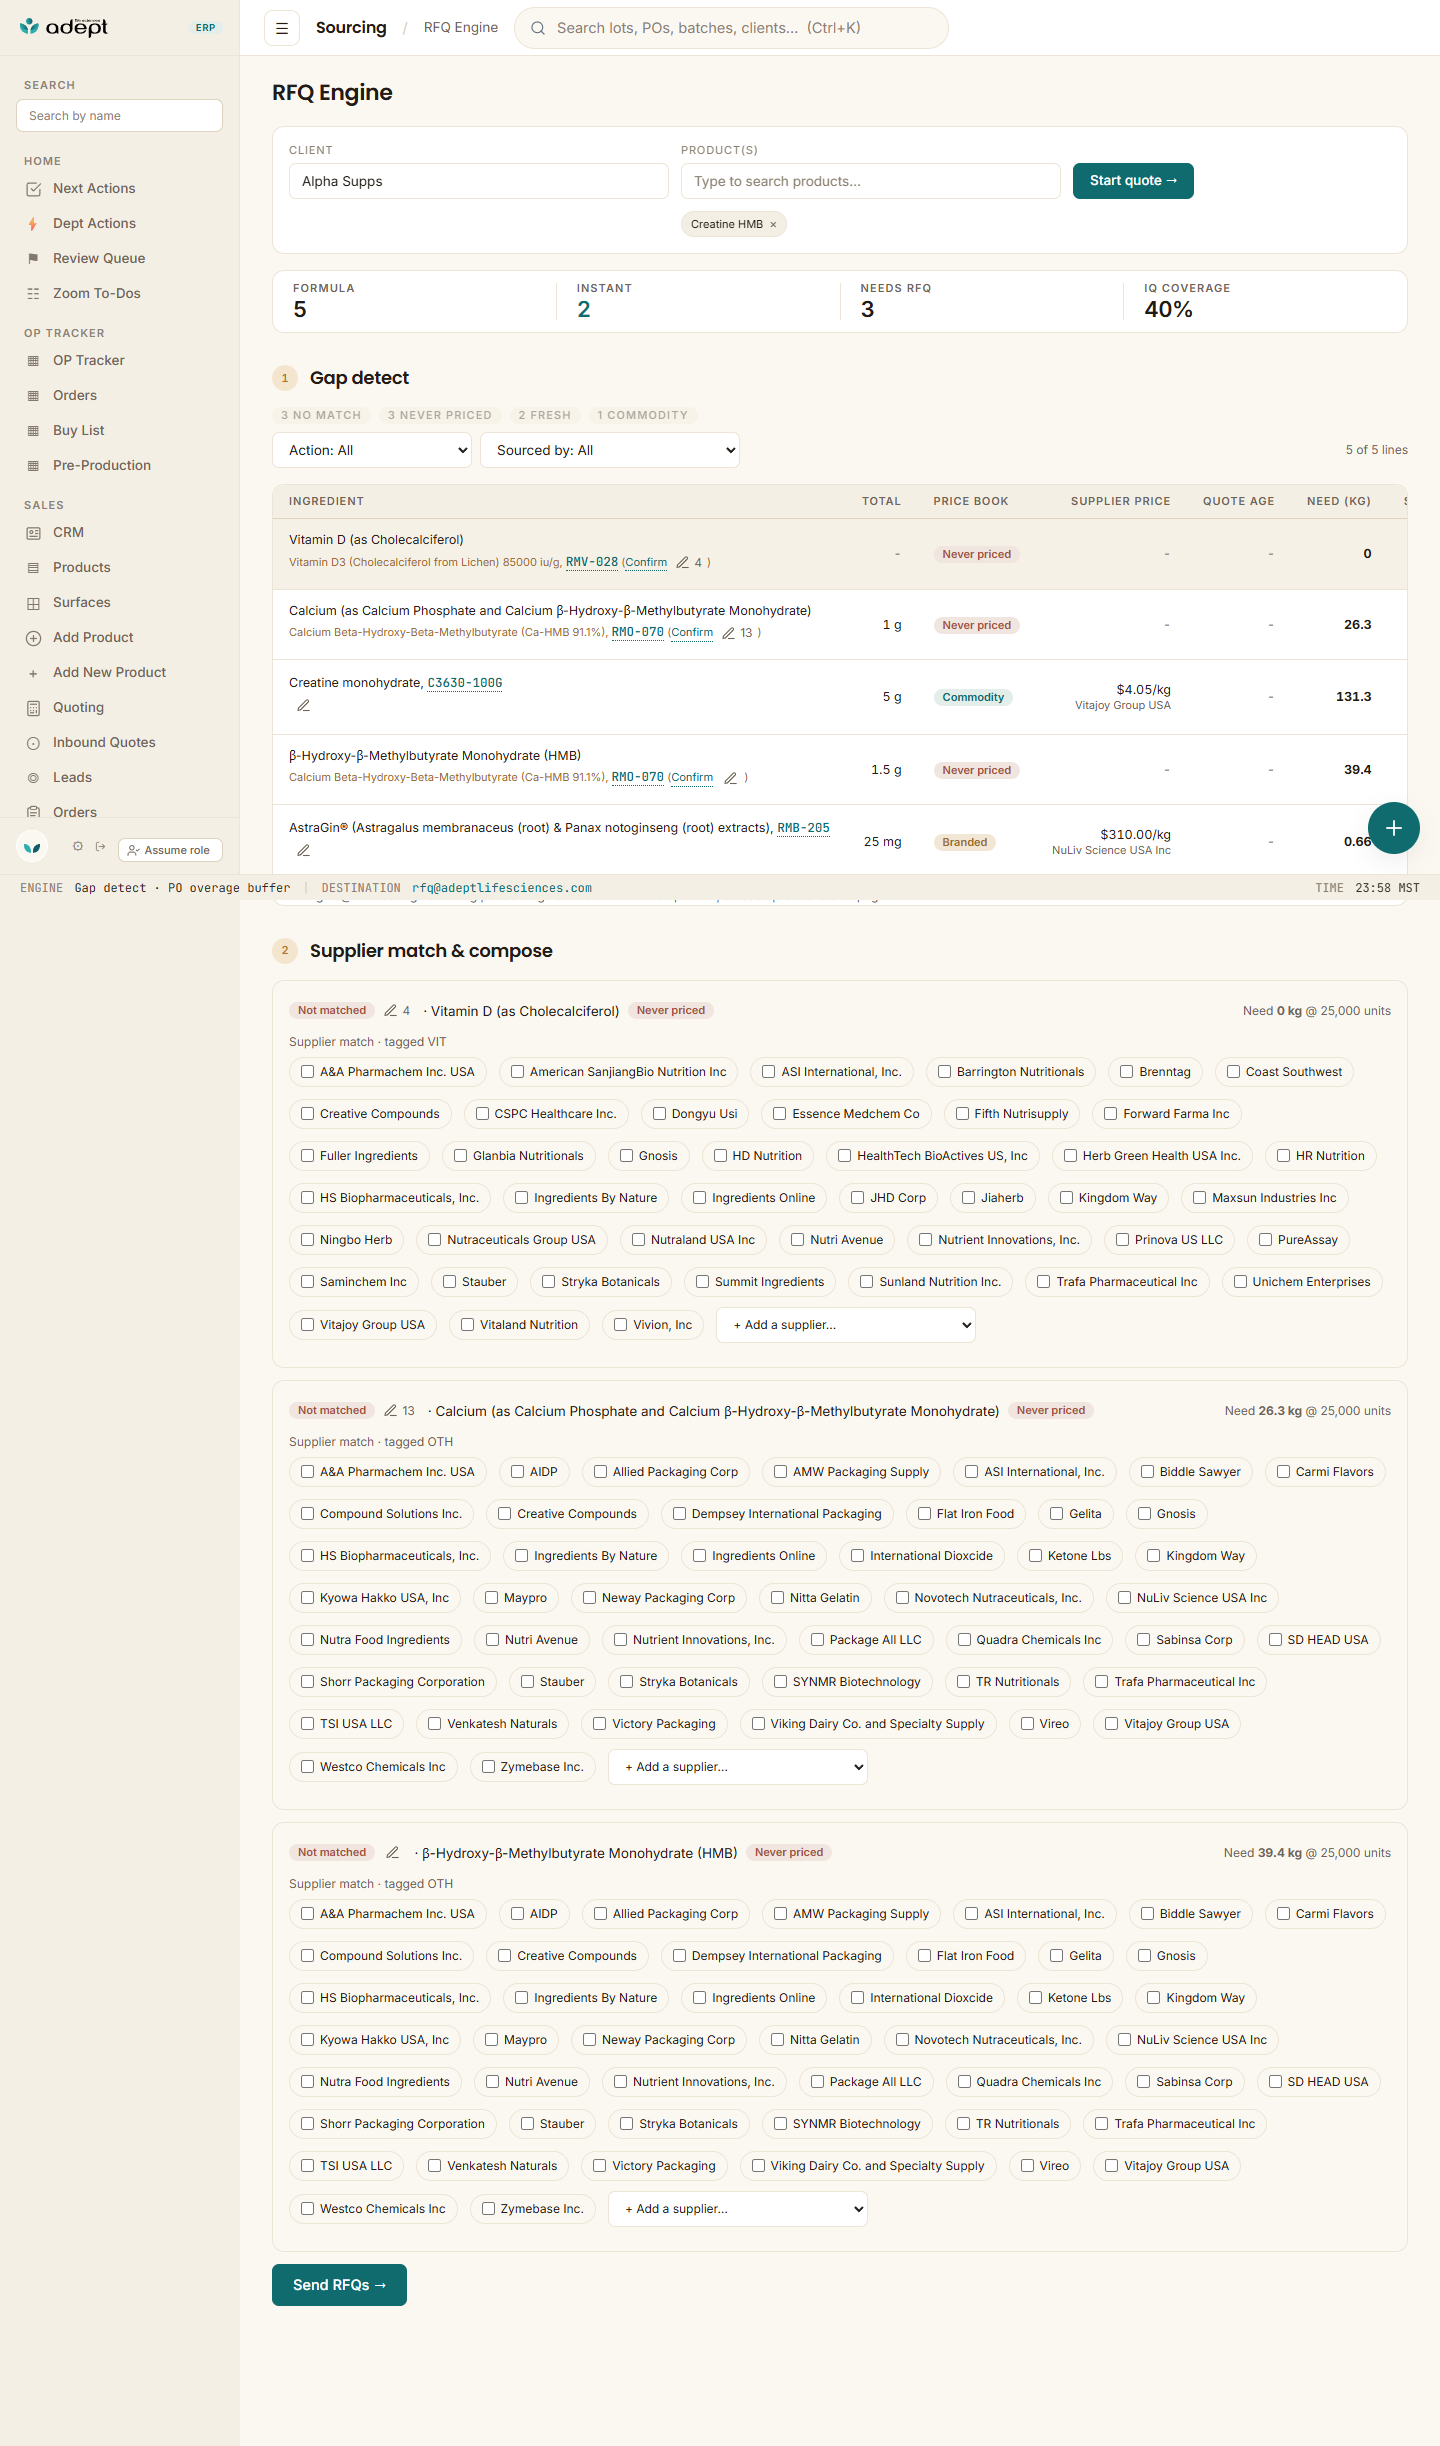Tick Summit Ingredients checkbox
Screen dimensions: 1440x2446
coord(703,1282)
